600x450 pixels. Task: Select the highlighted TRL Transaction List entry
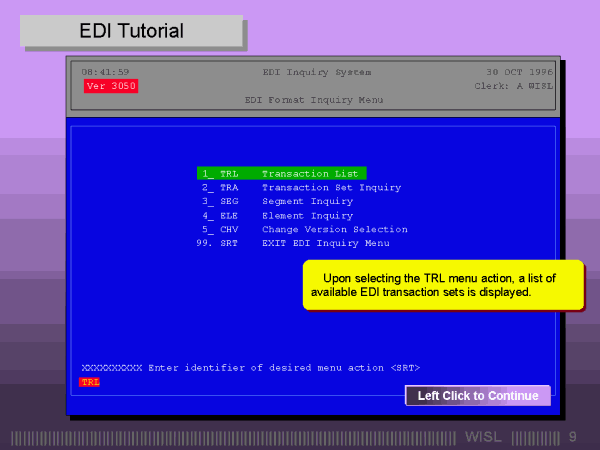[x=282, y=173]
